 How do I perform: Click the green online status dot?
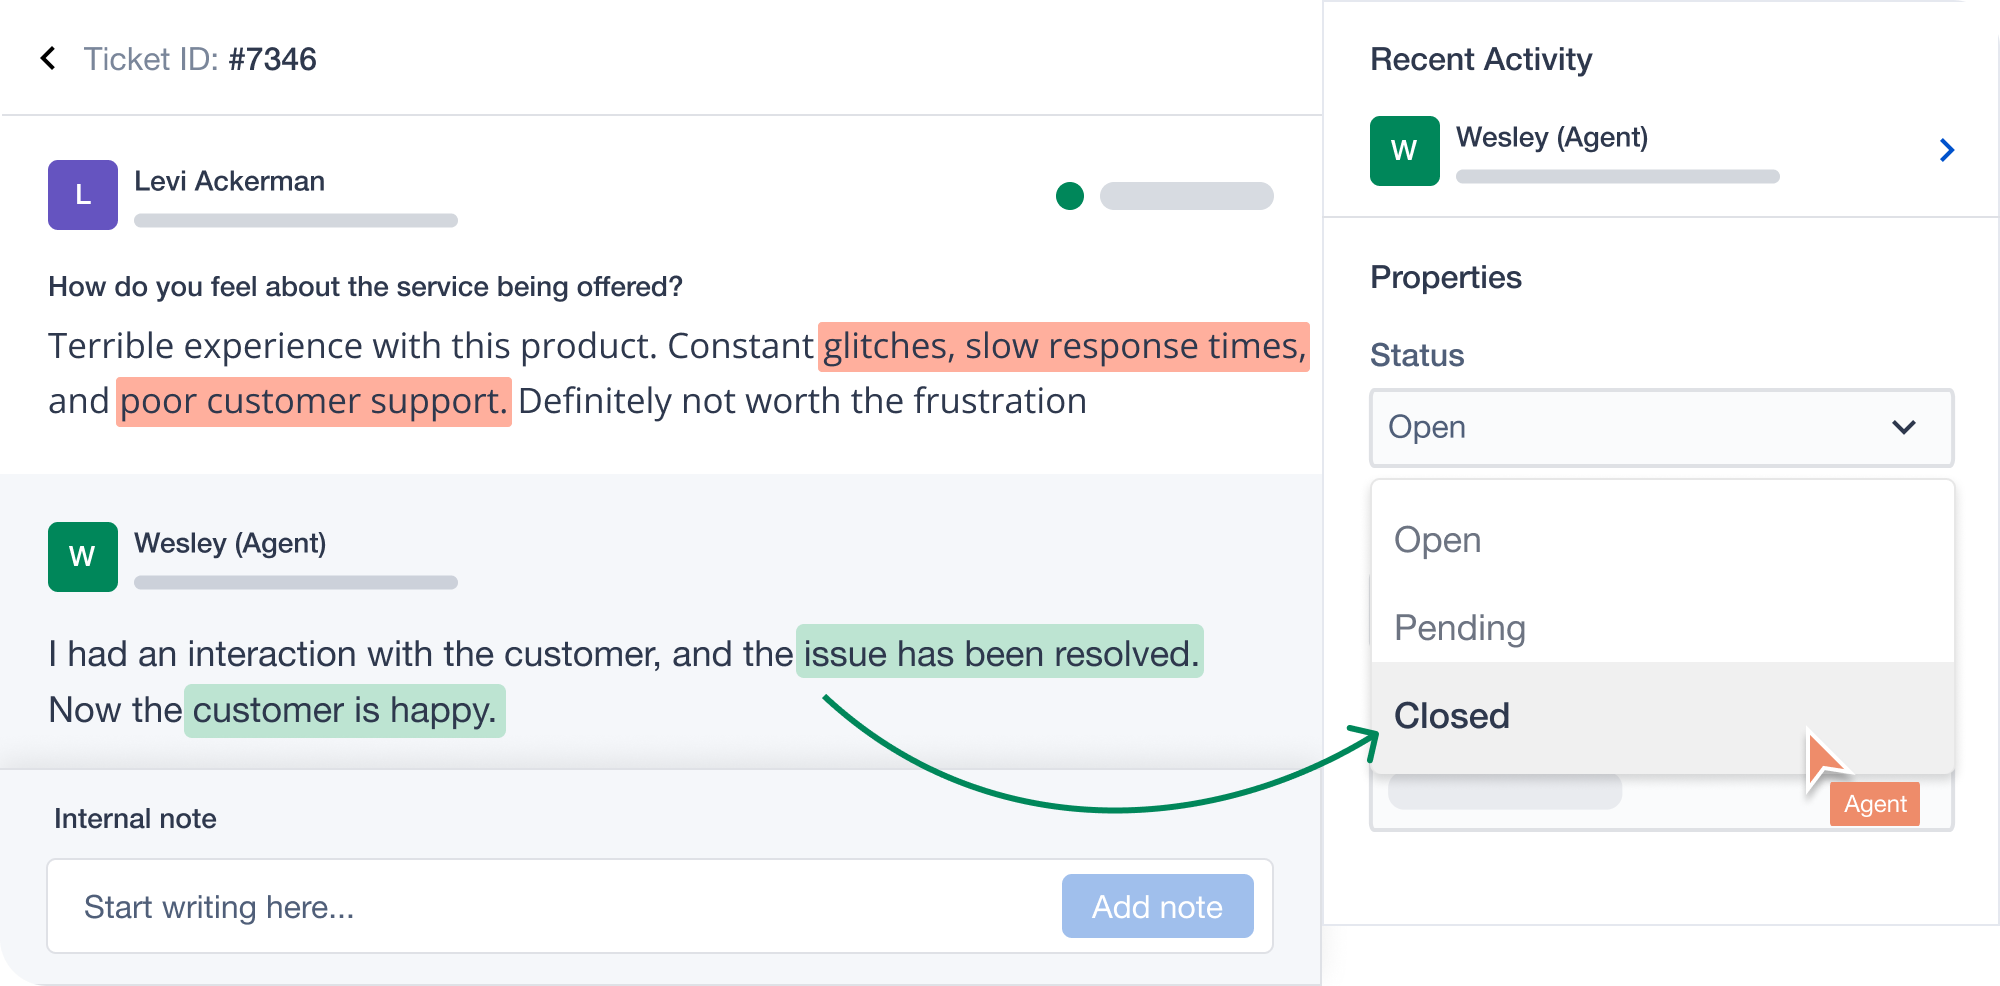pyautogui.click(x=1070, y=196)
